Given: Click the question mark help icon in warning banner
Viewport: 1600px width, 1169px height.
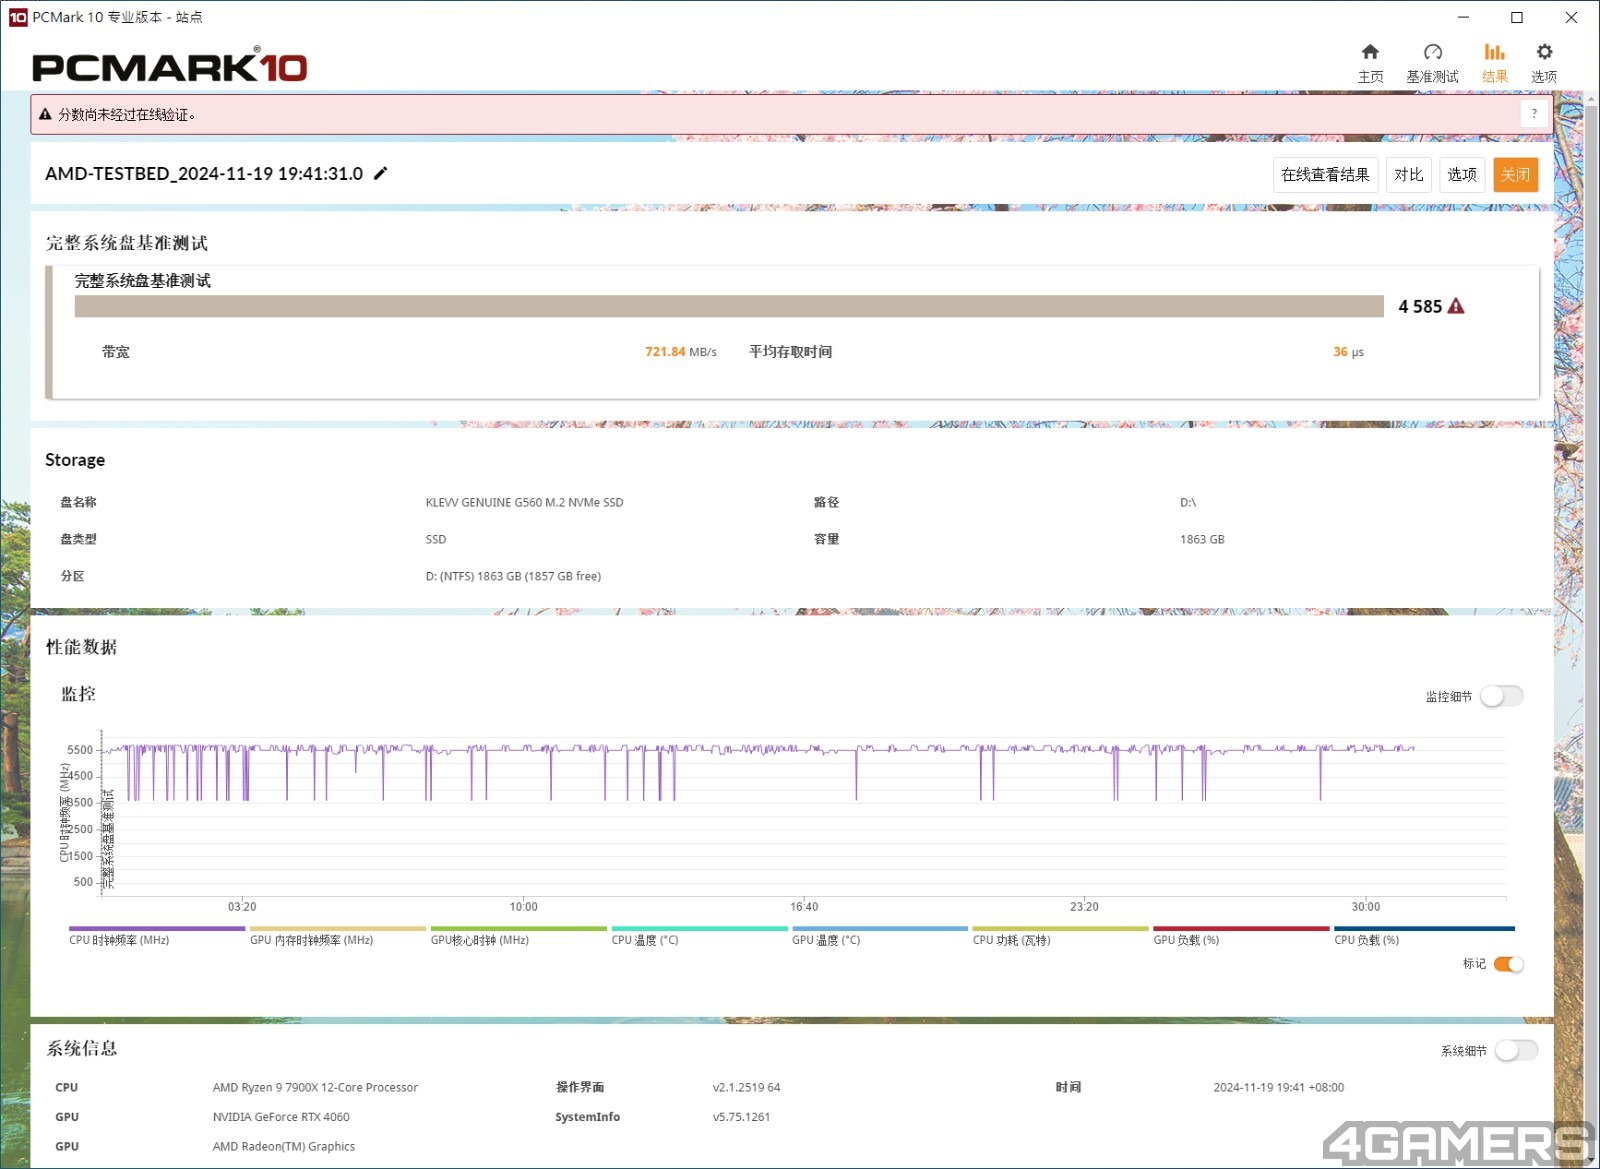Looking at the screenshot, I should pyautogui.click(x=1534, y=114).
